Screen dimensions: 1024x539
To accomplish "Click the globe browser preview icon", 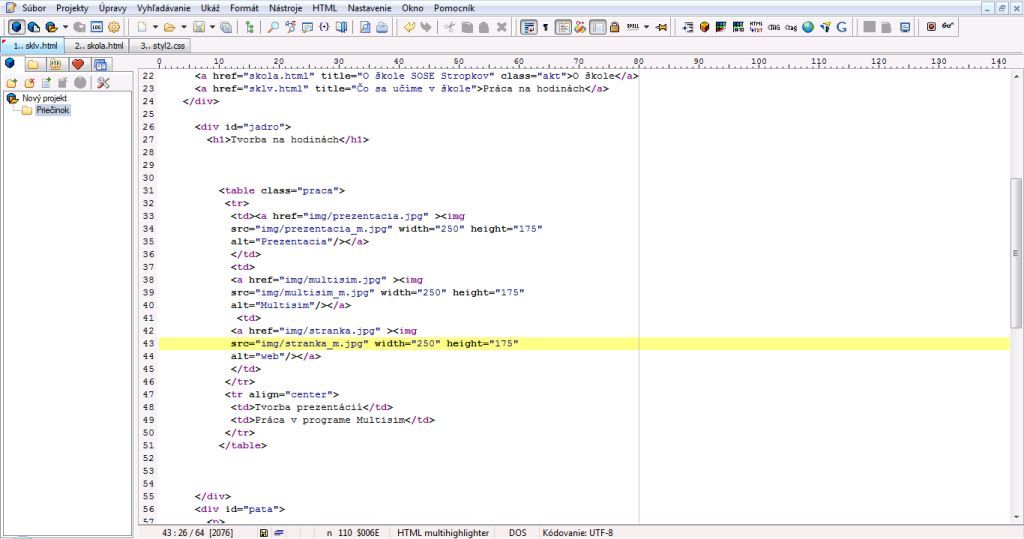I will pyautogui.click(x=808, y=27).
